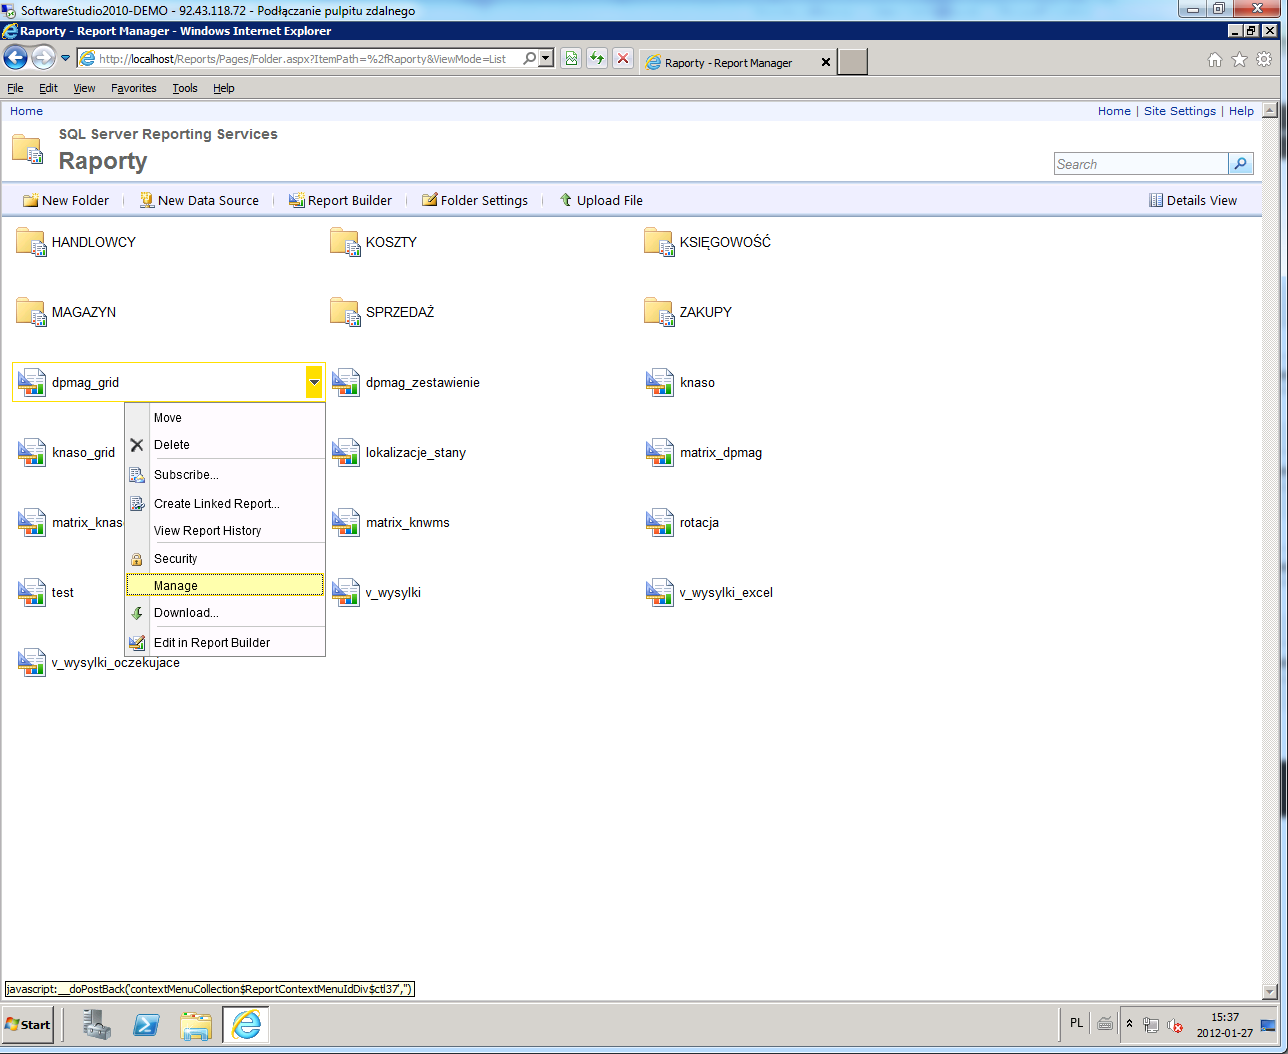Click the v_wysylki_excel report icon

(x=660, y=593)
